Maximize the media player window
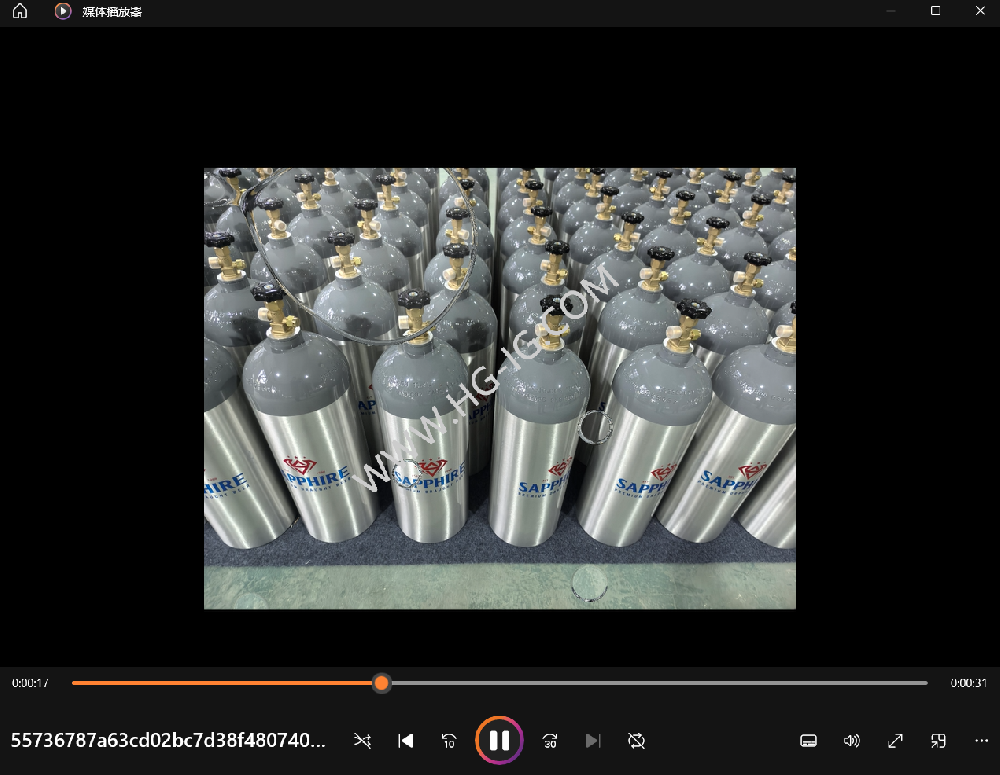The width and height of the screenshot is (1000, 775). click(x=936, y=11)
